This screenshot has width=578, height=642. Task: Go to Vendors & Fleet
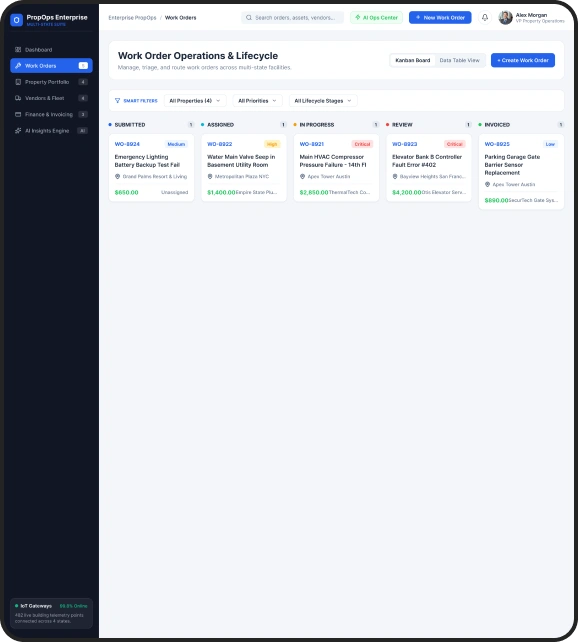tap(52, 98)
